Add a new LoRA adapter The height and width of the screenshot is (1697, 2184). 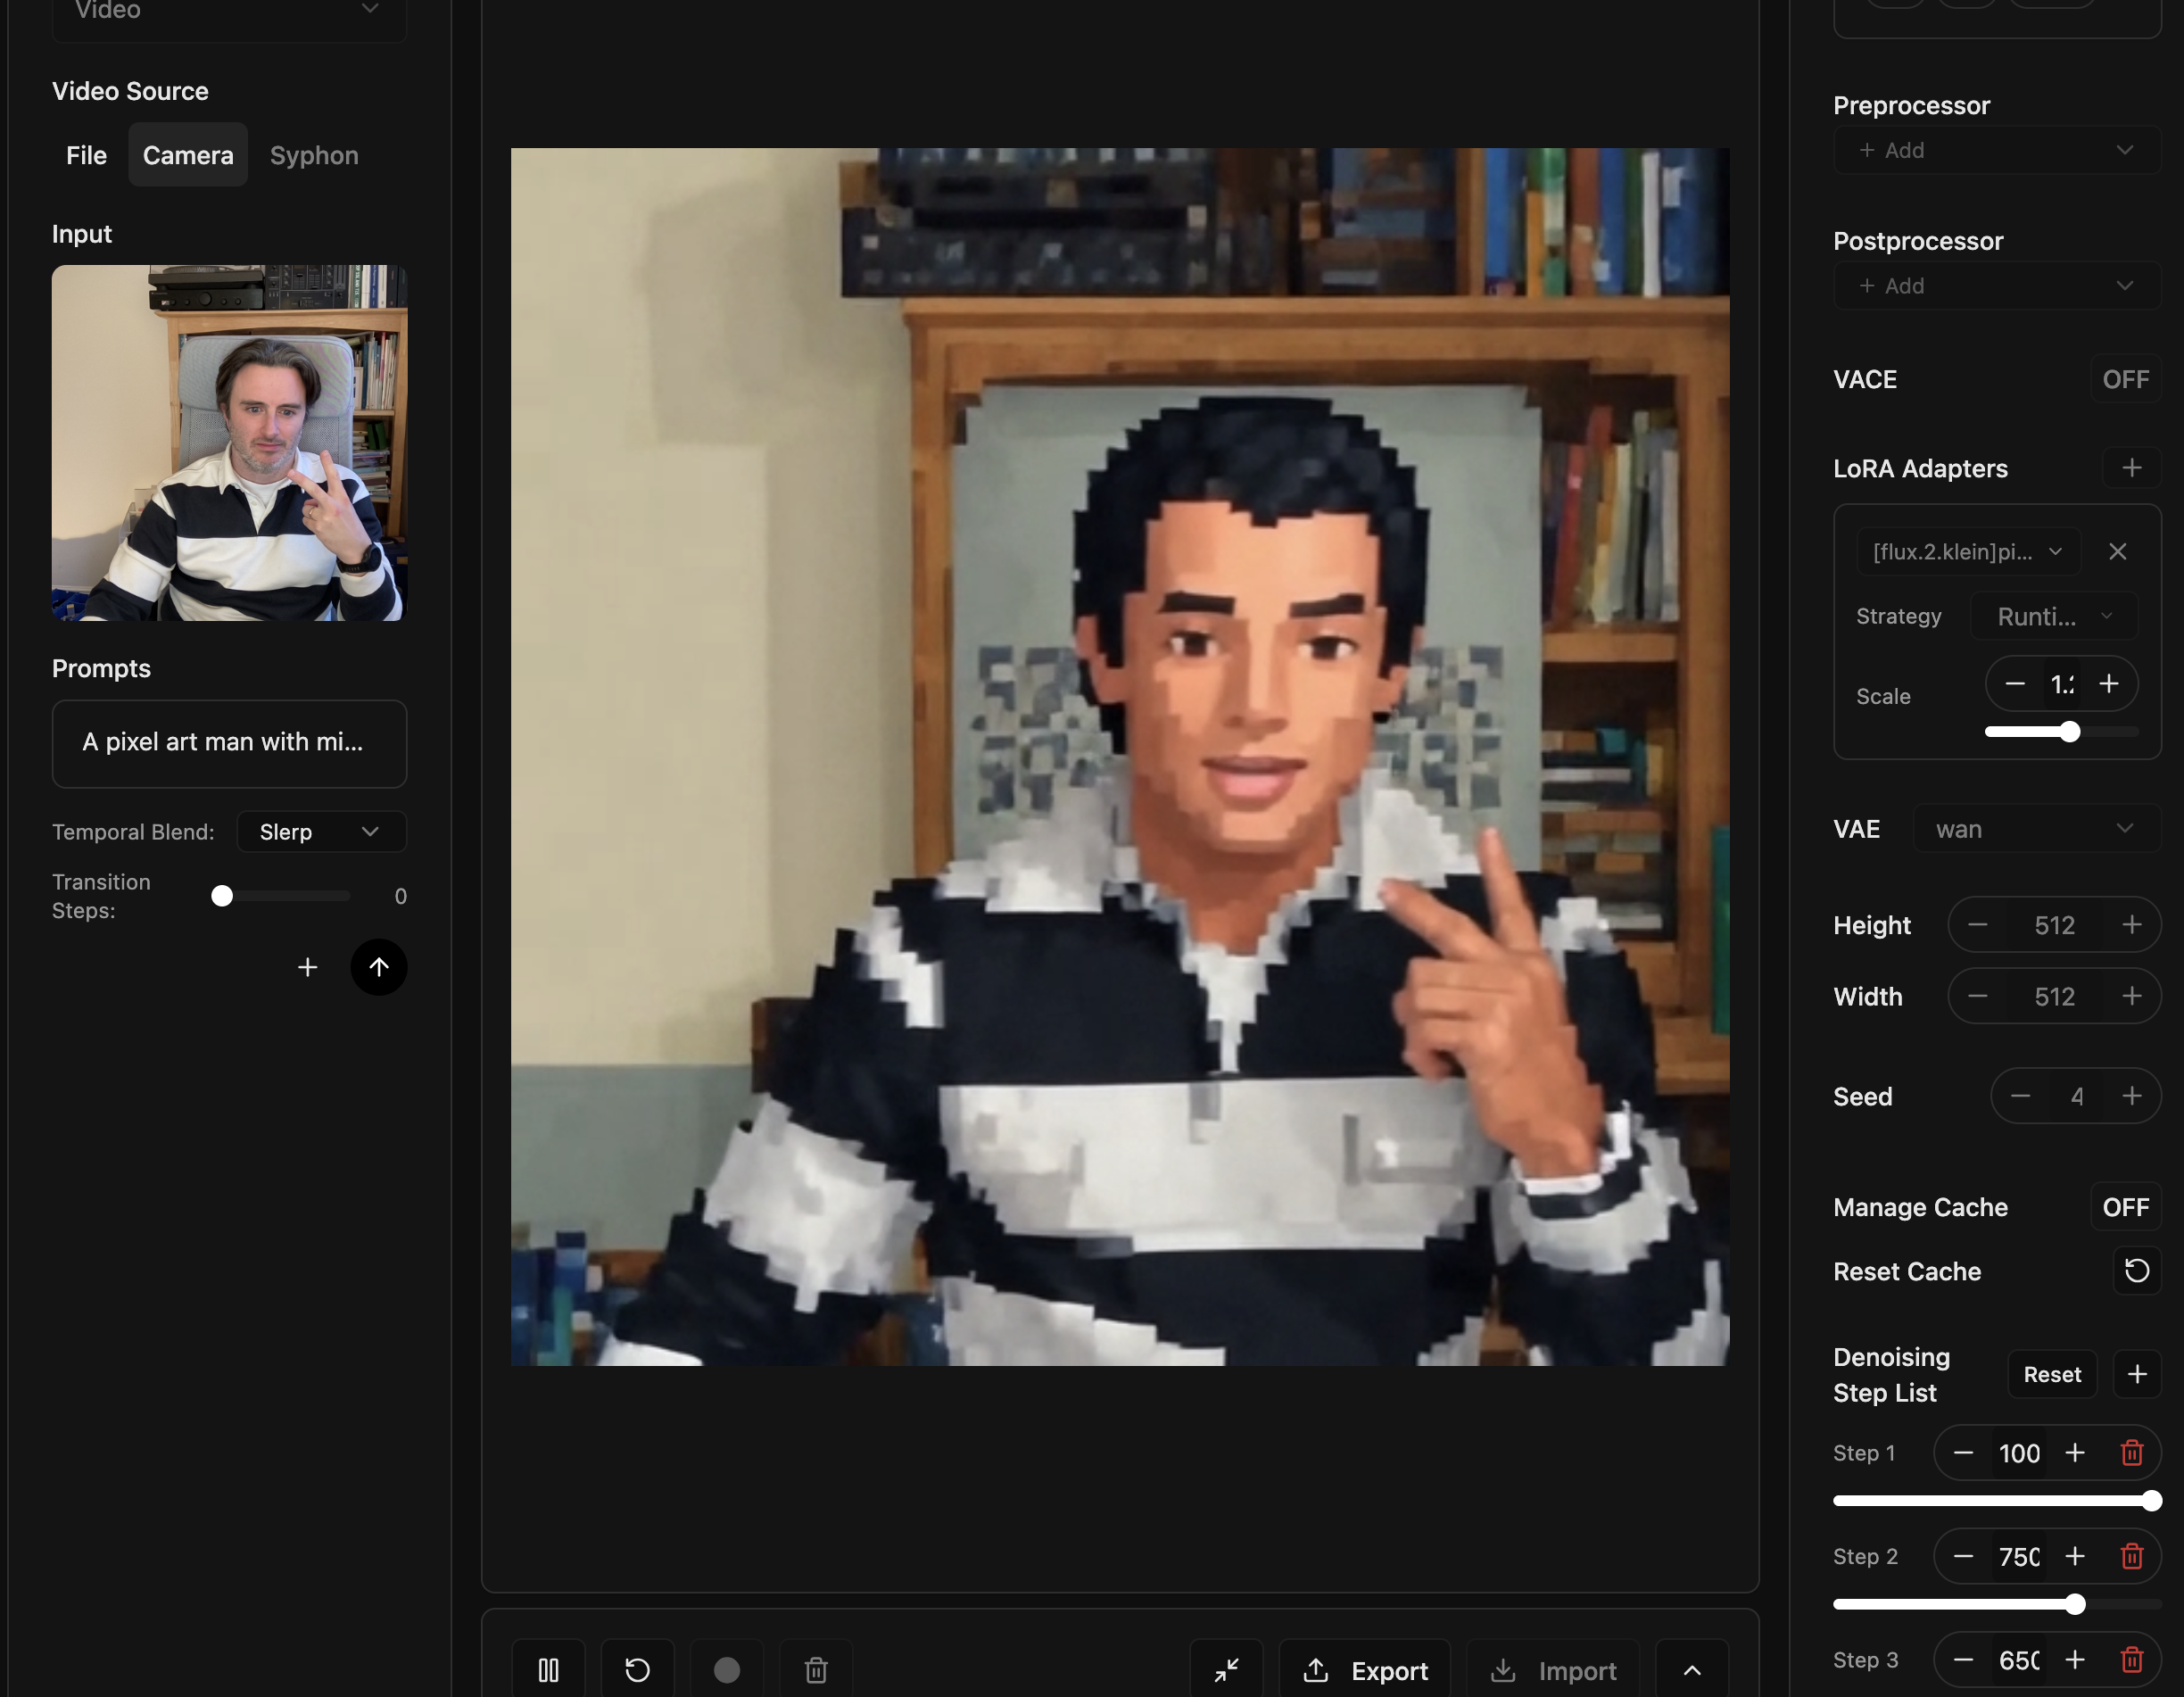2131,468
